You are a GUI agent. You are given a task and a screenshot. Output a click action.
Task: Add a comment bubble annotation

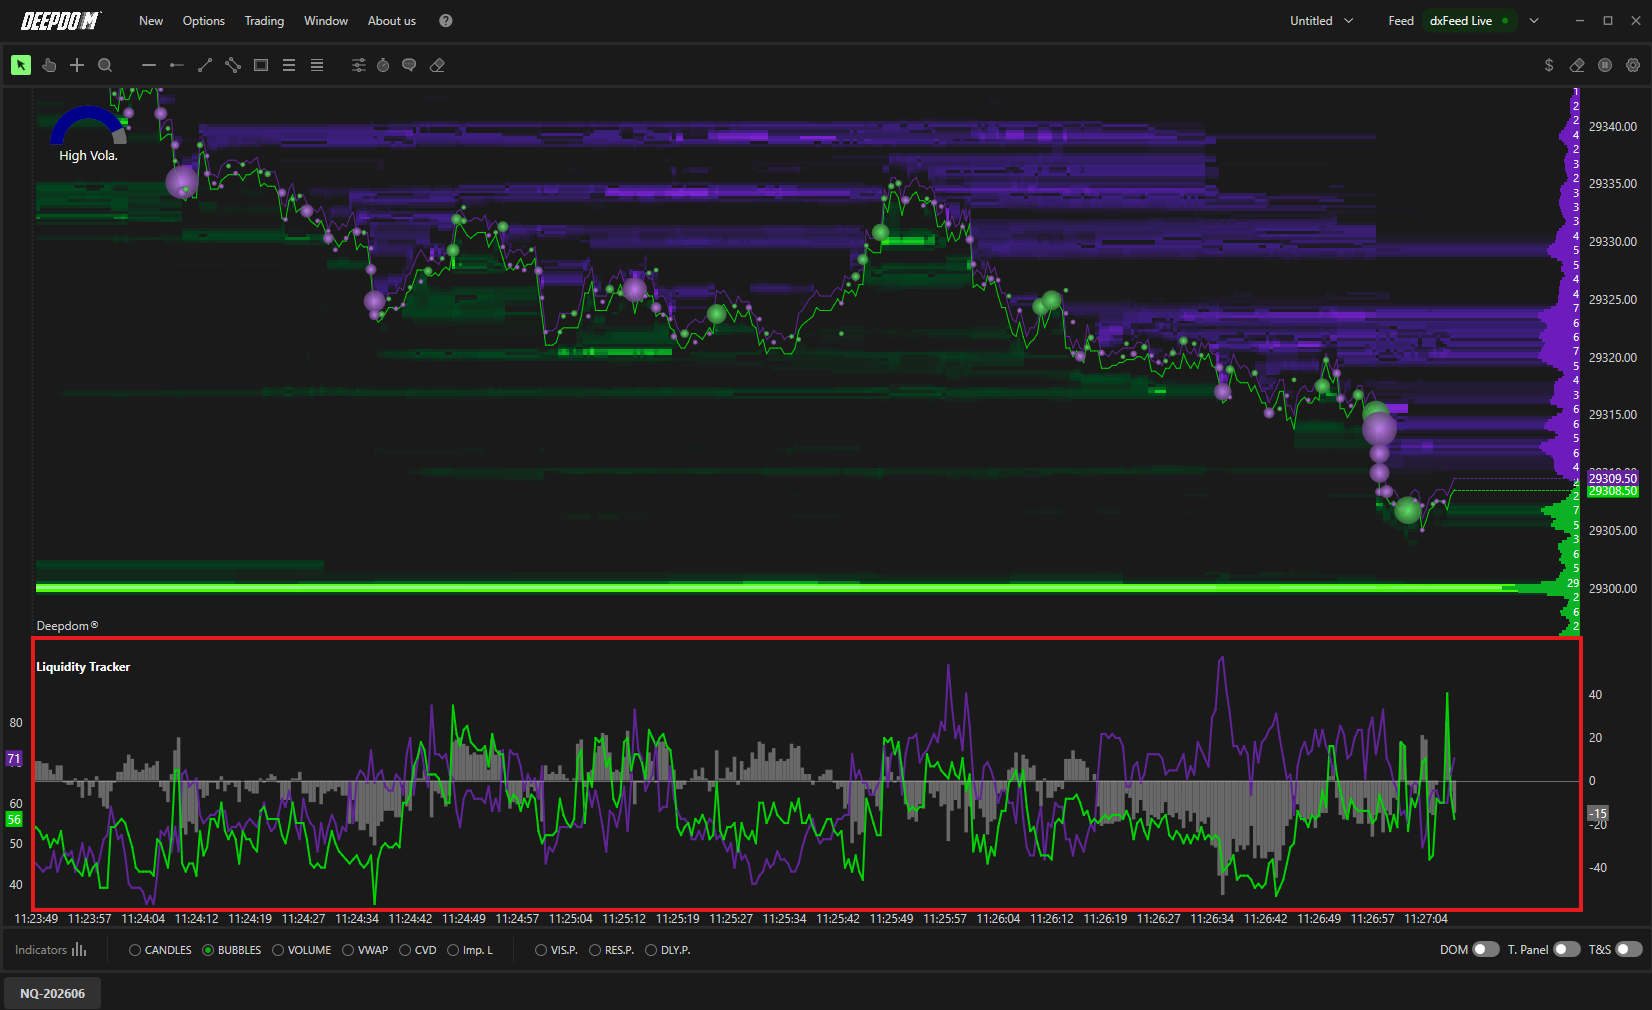(409, 65)
